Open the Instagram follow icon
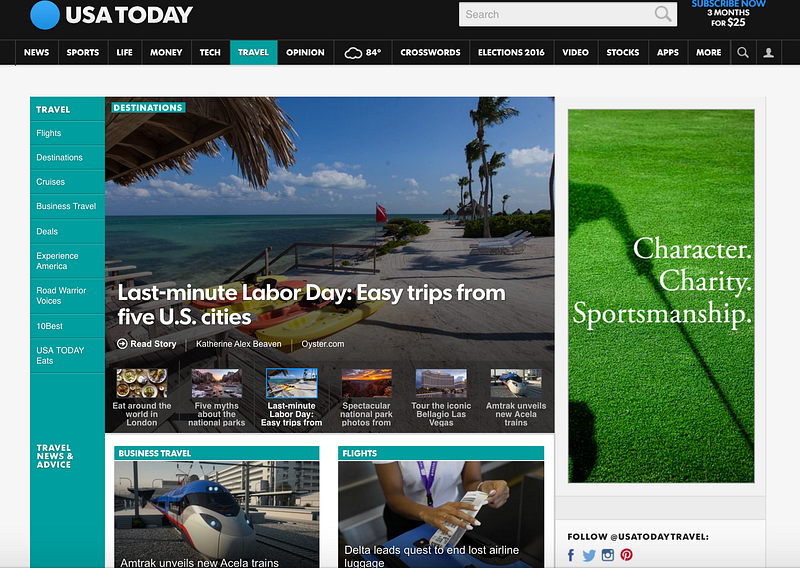Viewport: 800px width, 568px height. 608,555
